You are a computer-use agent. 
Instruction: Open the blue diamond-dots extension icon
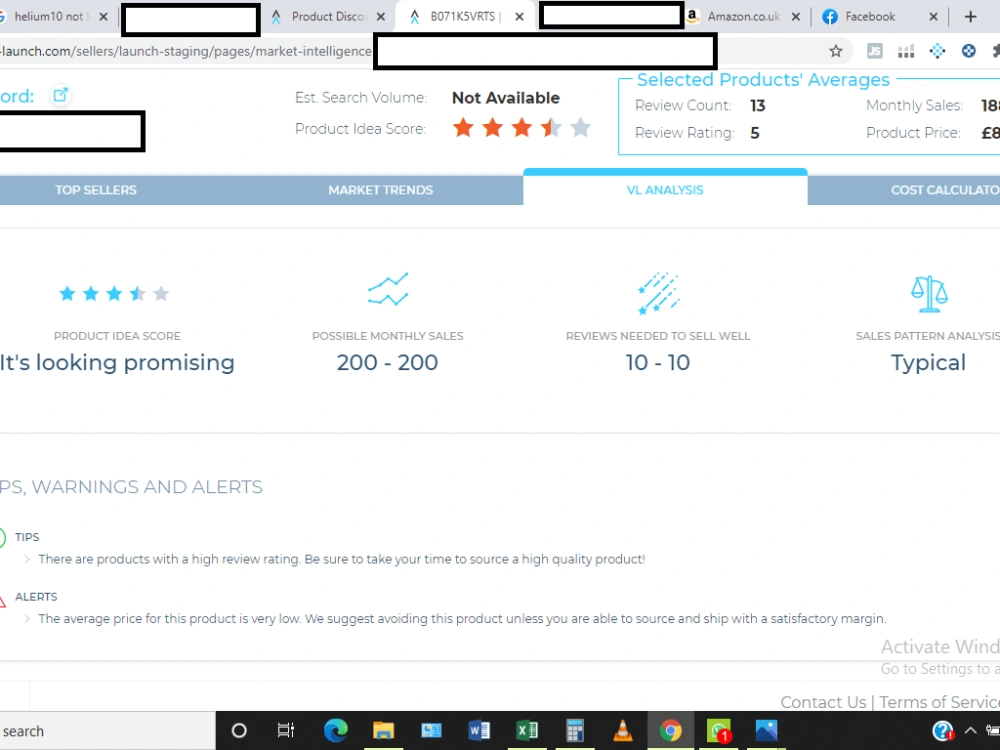(937, 51)
